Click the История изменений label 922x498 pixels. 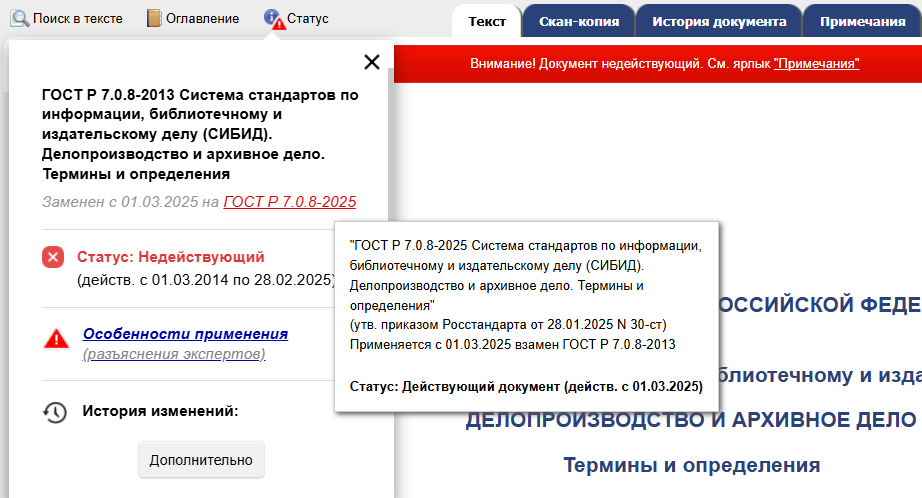[161, 411]
